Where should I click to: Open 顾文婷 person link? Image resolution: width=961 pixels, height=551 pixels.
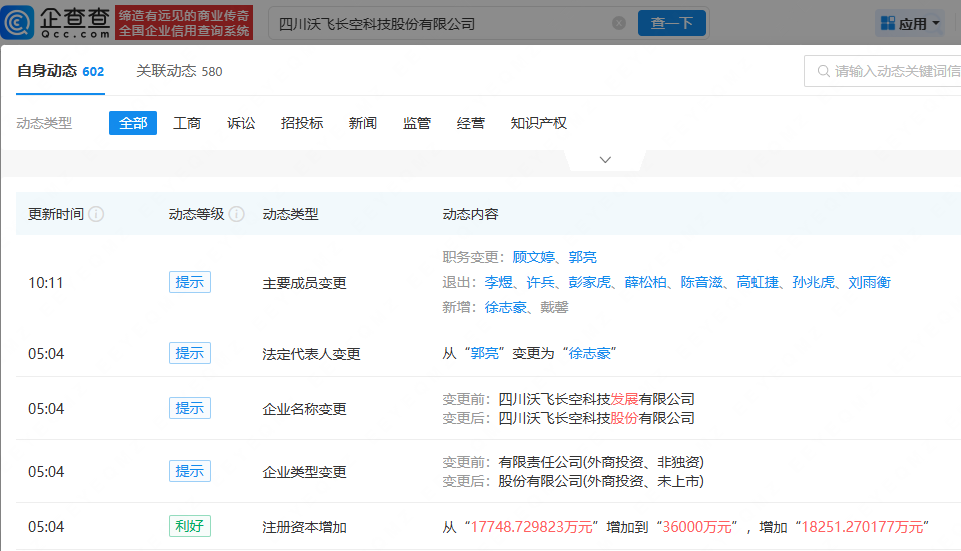(x=534, y=257)
